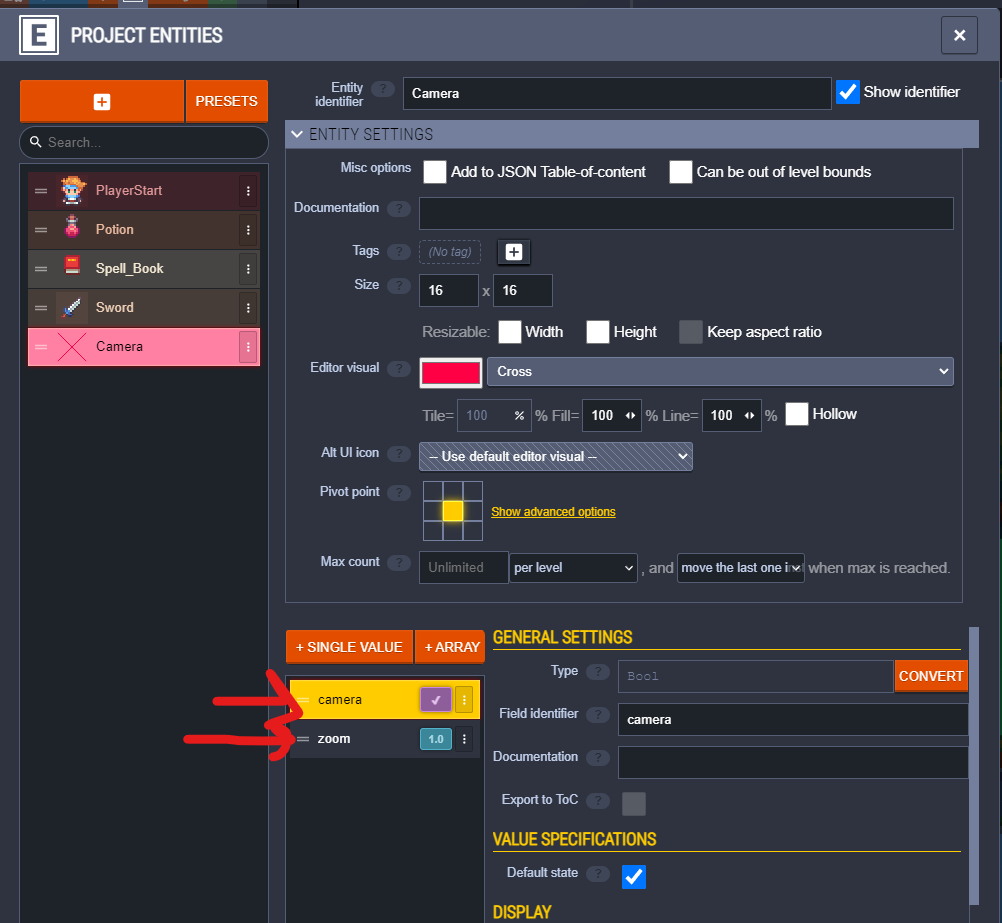Image resolution: width=1002 pixels, height=923 pixels.
Task: Open the Cross editor visual dropdown
Action: click(x=720, y=371)
